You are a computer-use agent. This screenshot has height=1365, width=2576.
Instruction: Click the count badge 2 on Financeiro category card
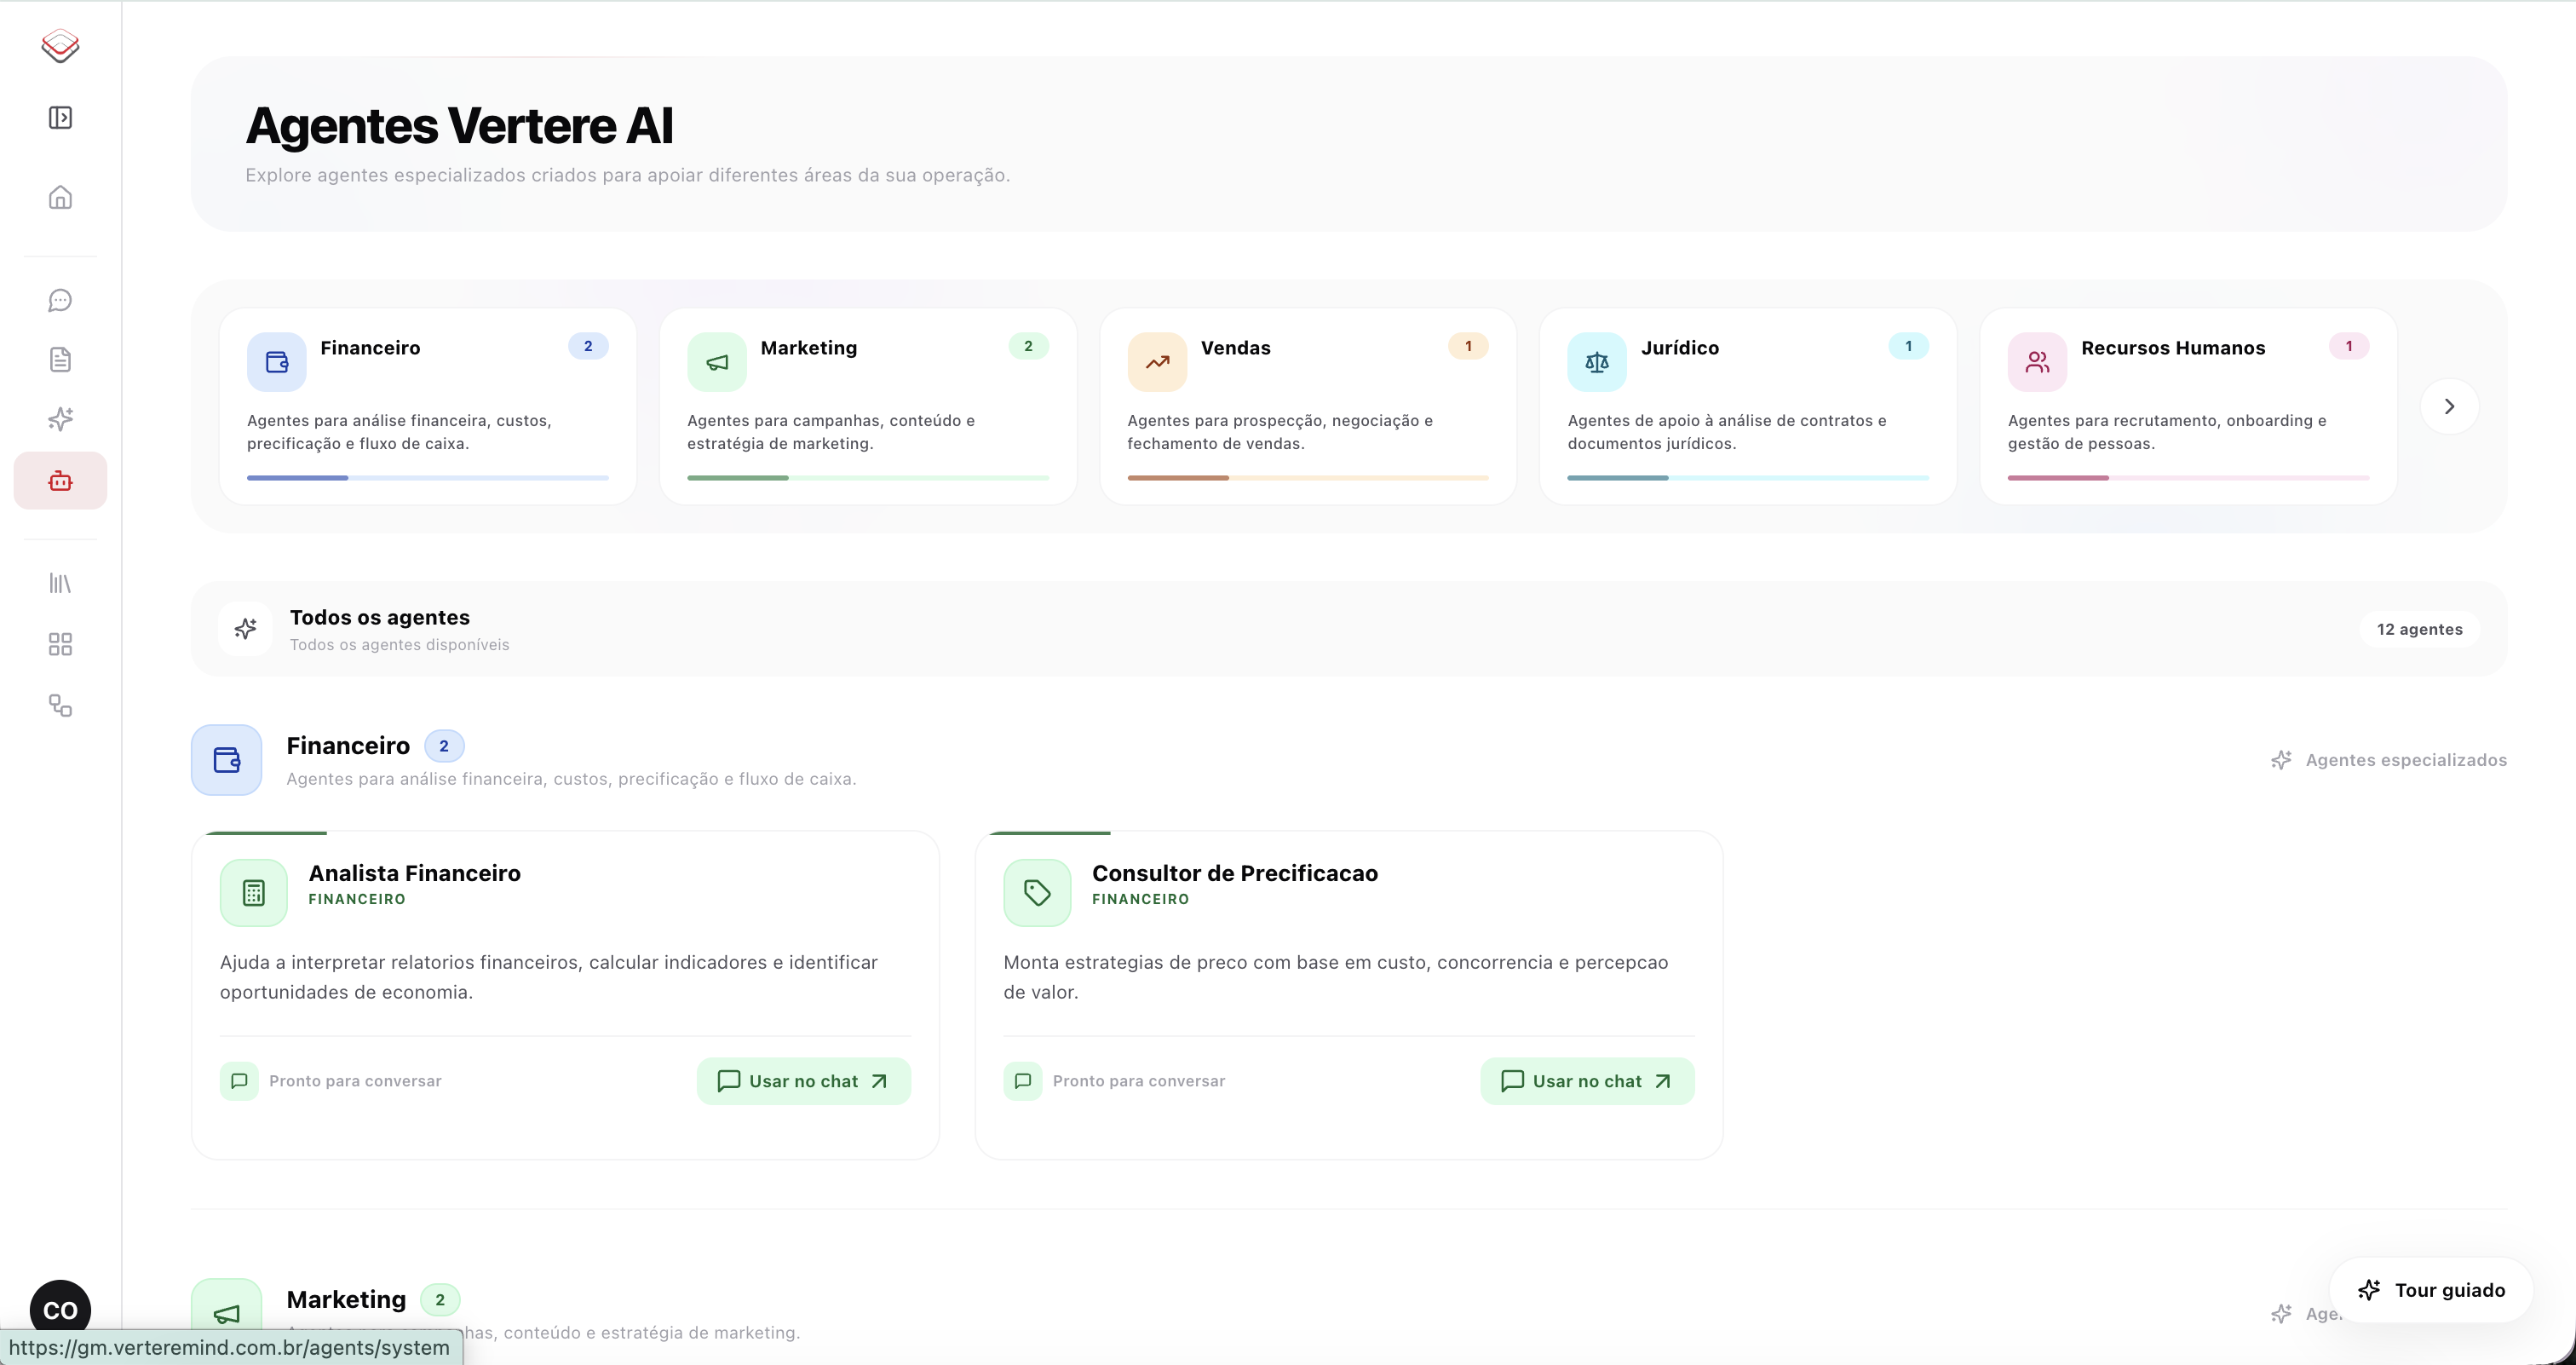tap(588, 346)
